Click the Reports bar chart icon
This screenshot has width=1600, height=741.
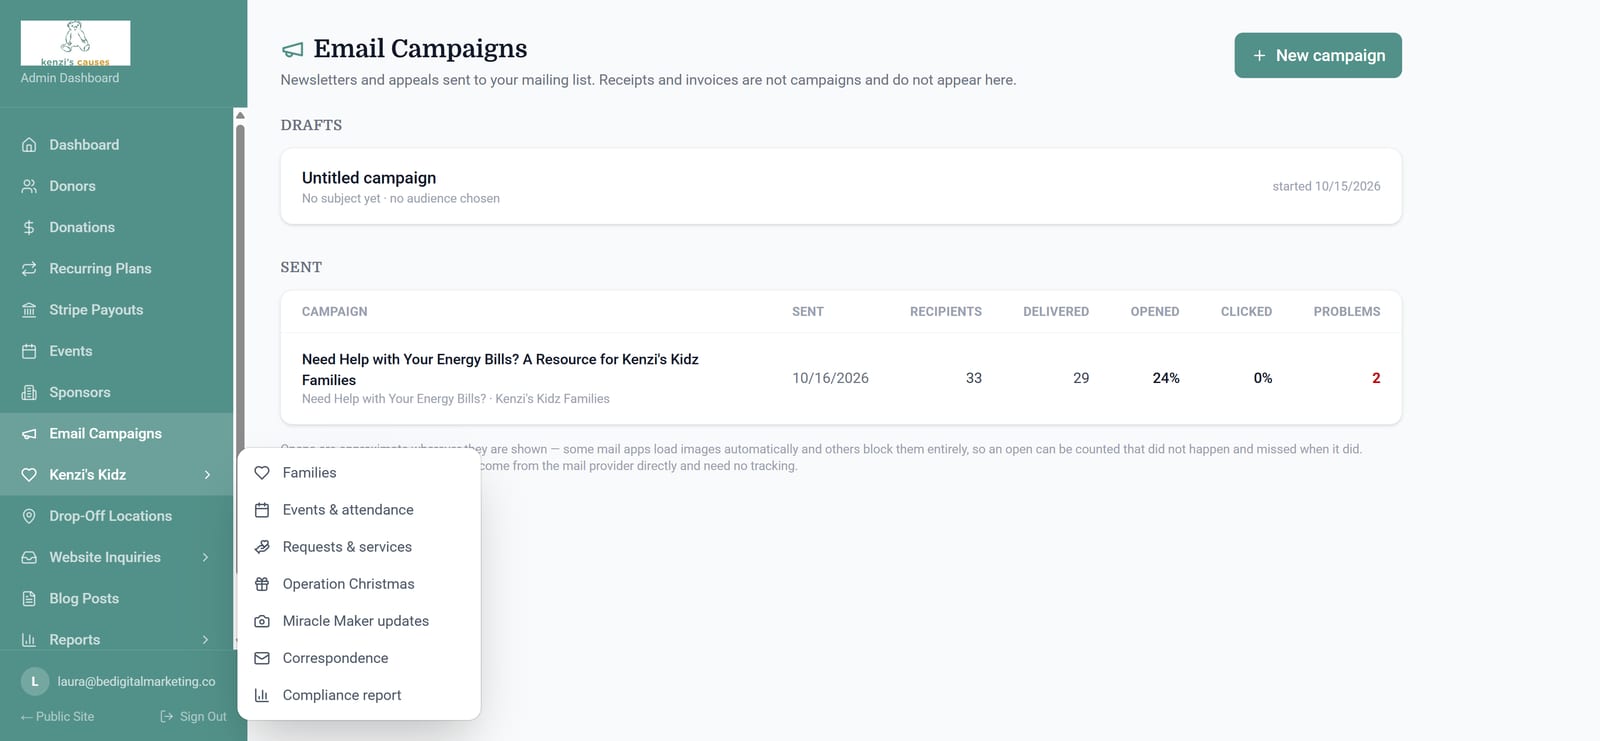(x=29, y=640)
